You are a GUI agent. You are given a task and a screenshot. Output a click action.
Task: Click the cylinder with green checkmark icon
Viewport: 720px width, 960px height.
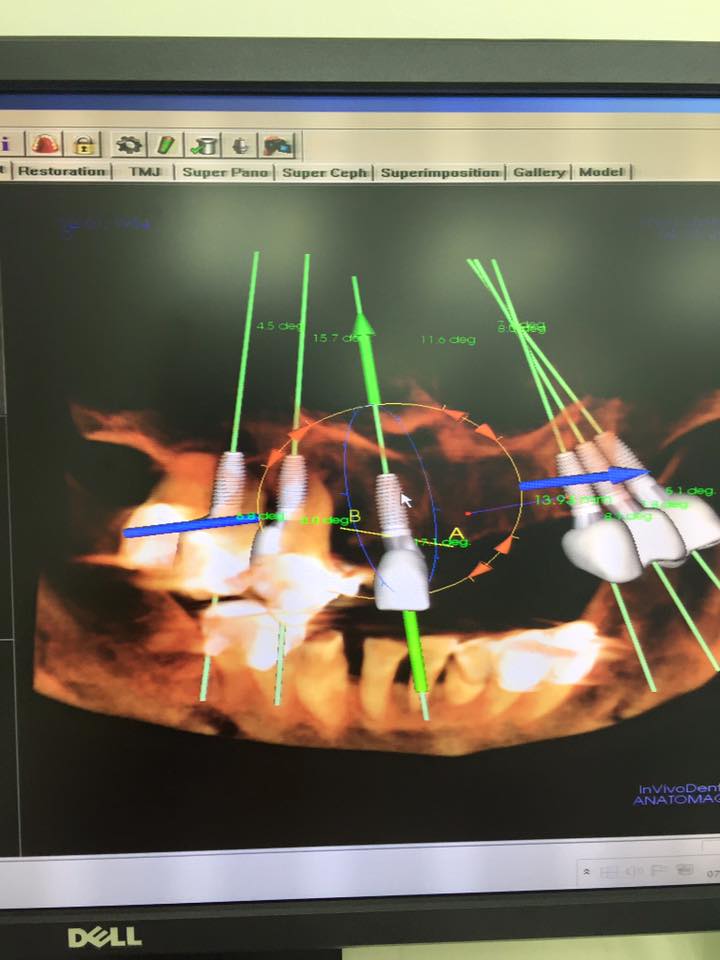[x=204, y=146]
